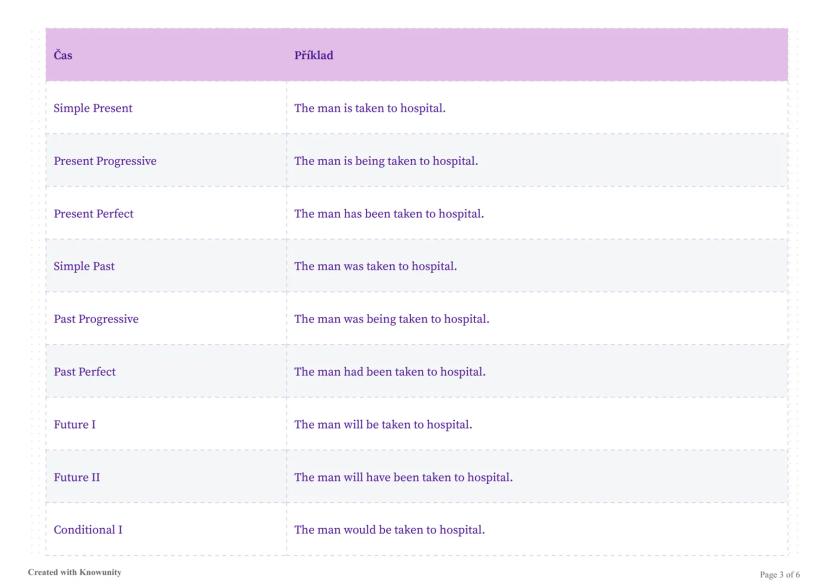The width and height of the screenshot is (828, 586).
Task: Click "The man will be taken to hospital."
Action: point(382,425)
